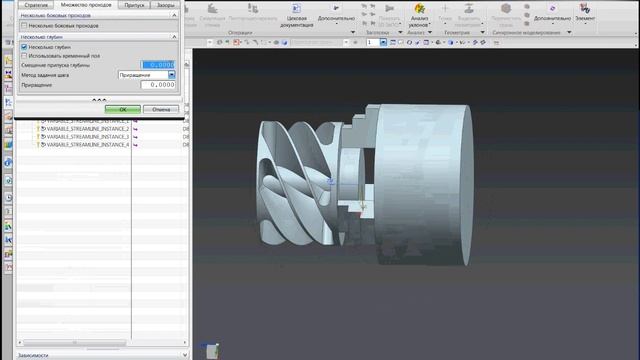
Task: Enable Использовать временный поз checkbox
Action: (24, 56)
